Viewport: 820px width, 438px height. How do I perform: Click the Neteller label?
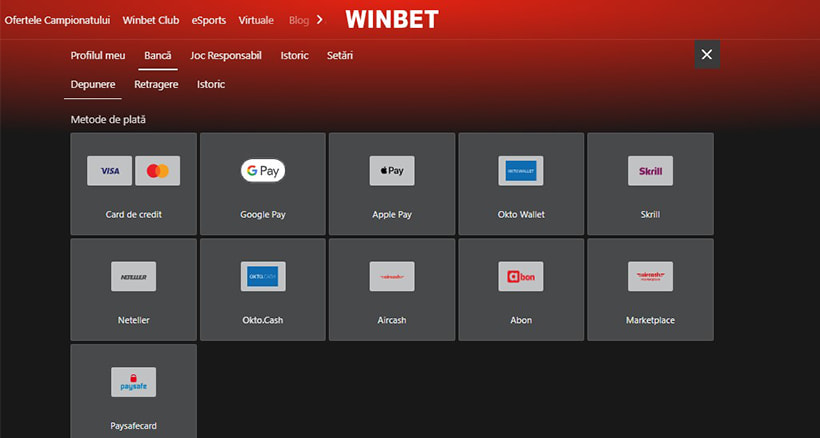click(133, 320)
